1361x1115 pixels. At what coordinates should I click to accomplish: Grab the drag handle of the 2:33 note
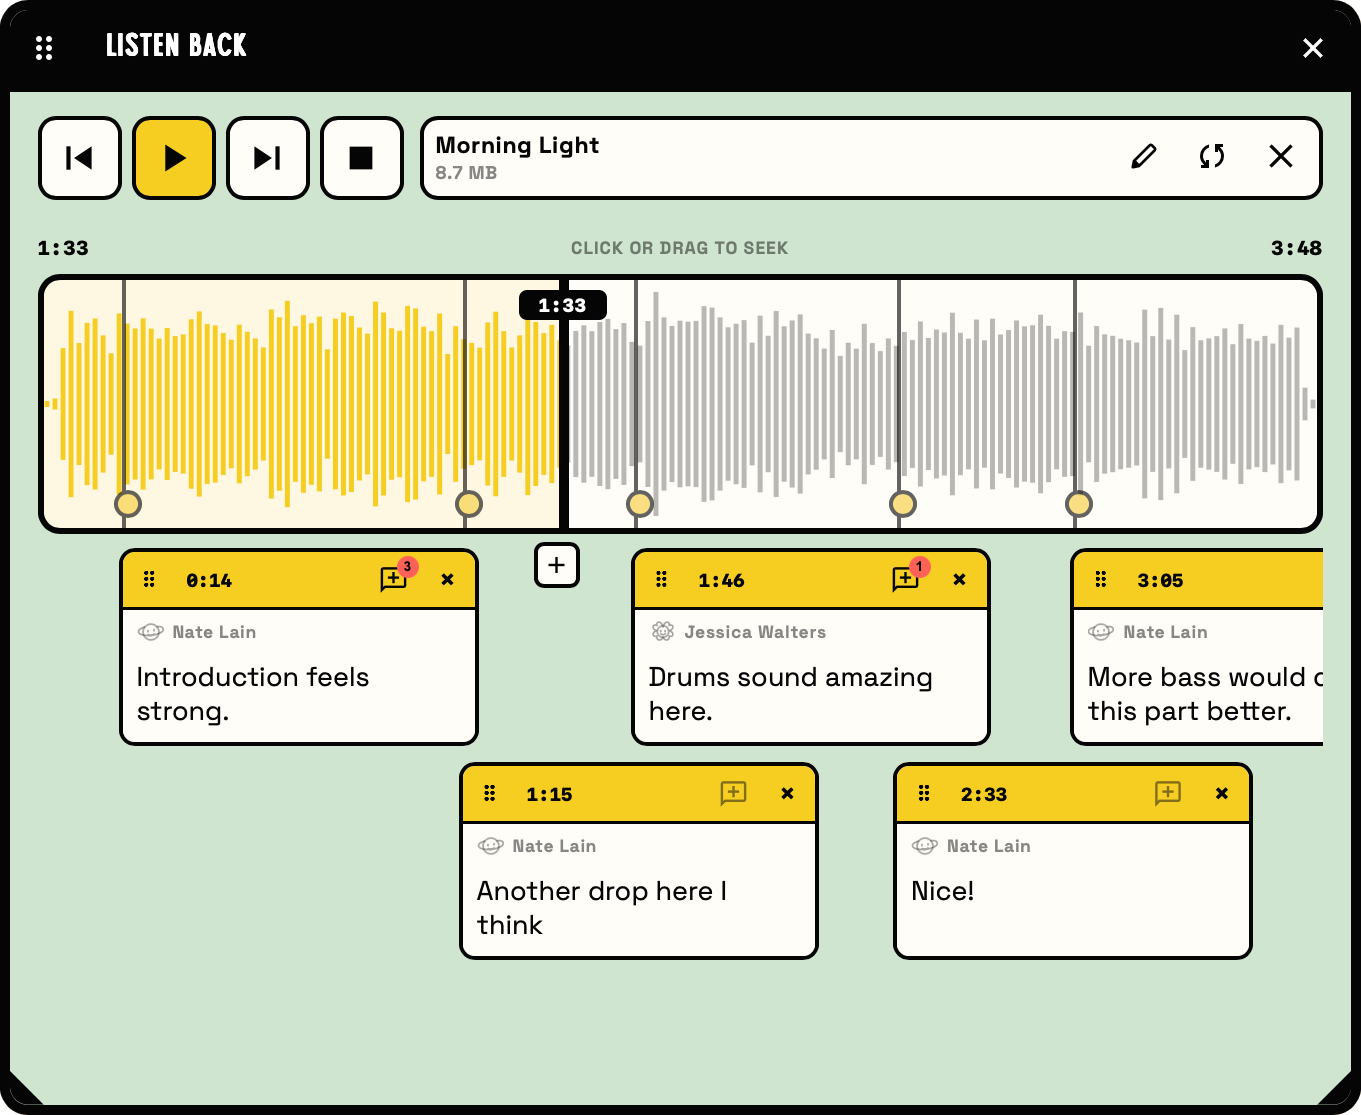point(924,793)
